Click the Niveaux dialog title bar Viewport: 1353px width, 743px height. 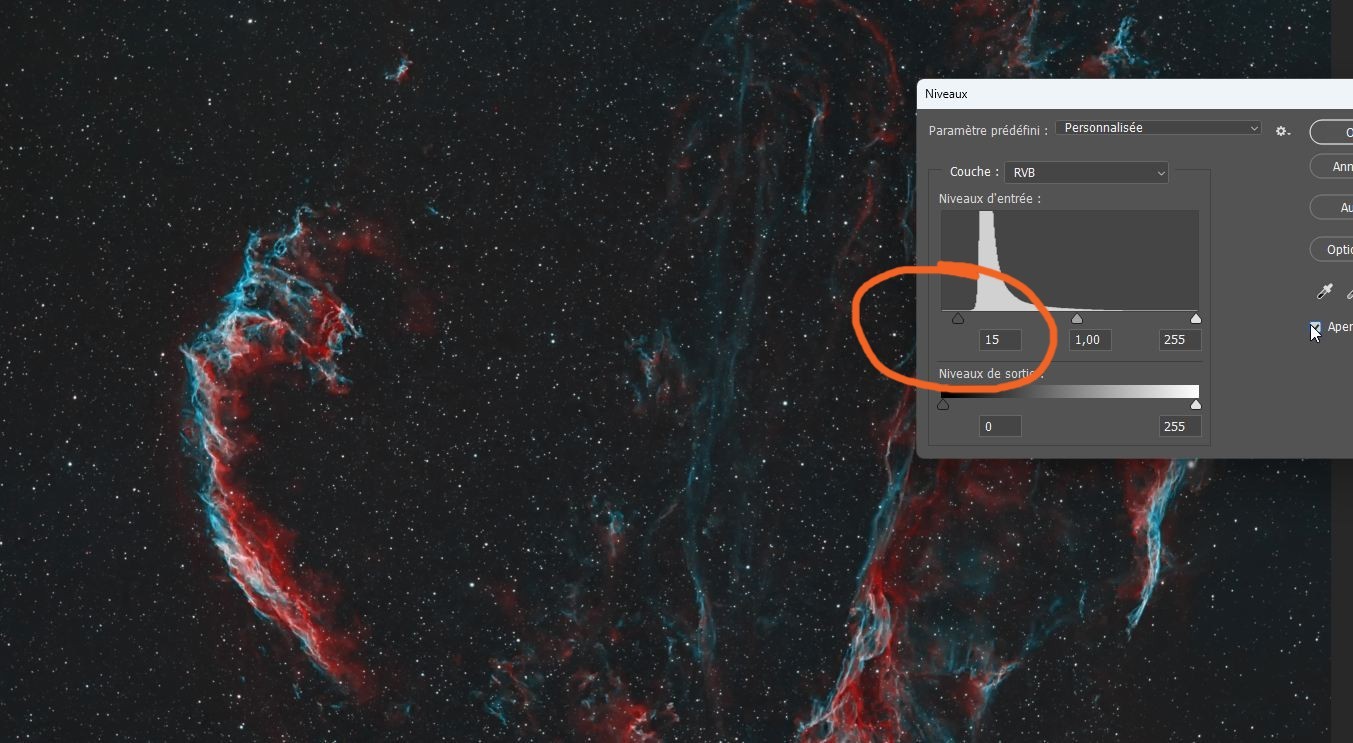(x=1135, y=94)
